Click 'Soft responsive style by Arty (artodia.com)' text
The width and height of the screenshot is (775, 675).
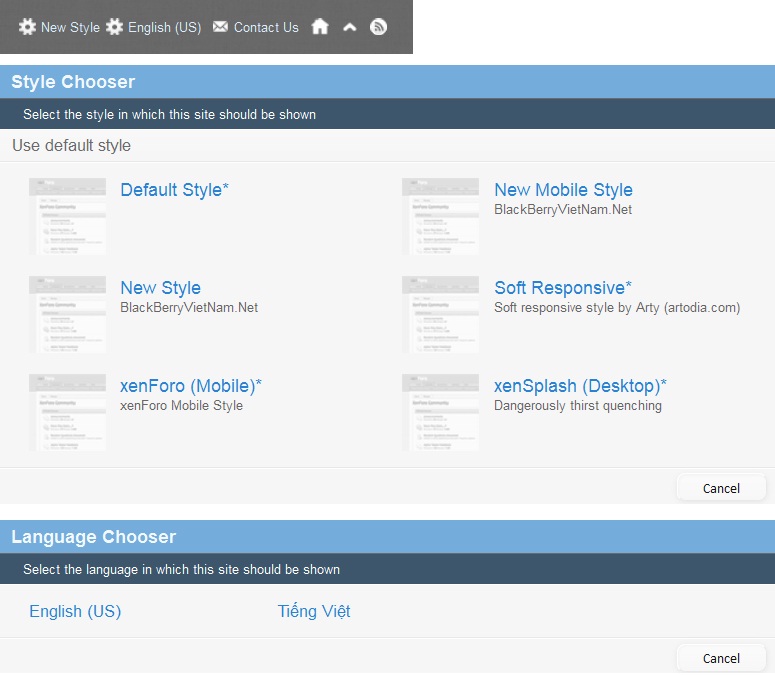[617, 307]
